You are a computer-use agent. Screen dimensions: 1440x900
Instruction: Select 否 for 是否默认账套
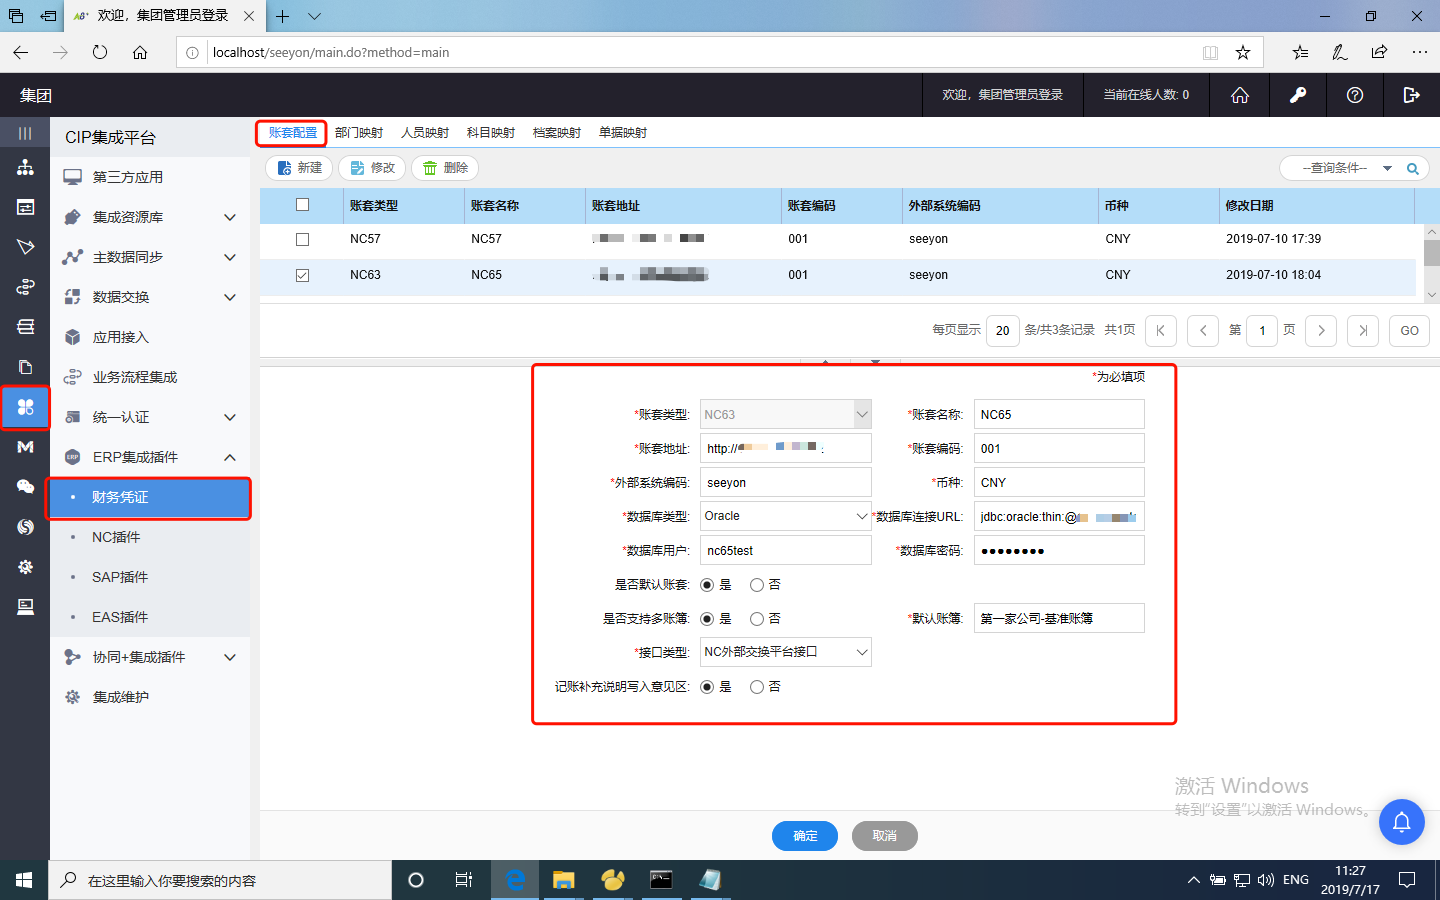pos(757,585)
